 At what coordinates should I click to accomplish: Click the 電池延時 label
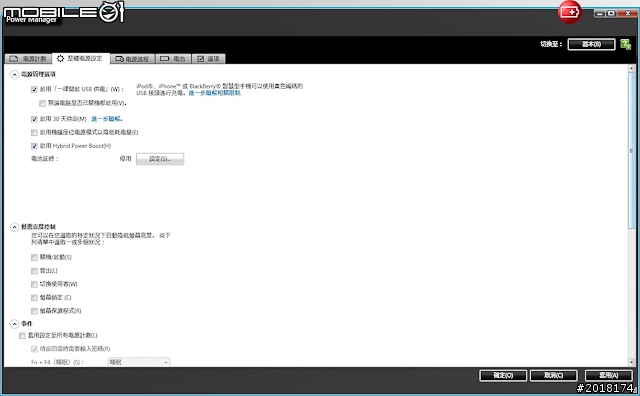pyautogui.click(x=45, y=159)
